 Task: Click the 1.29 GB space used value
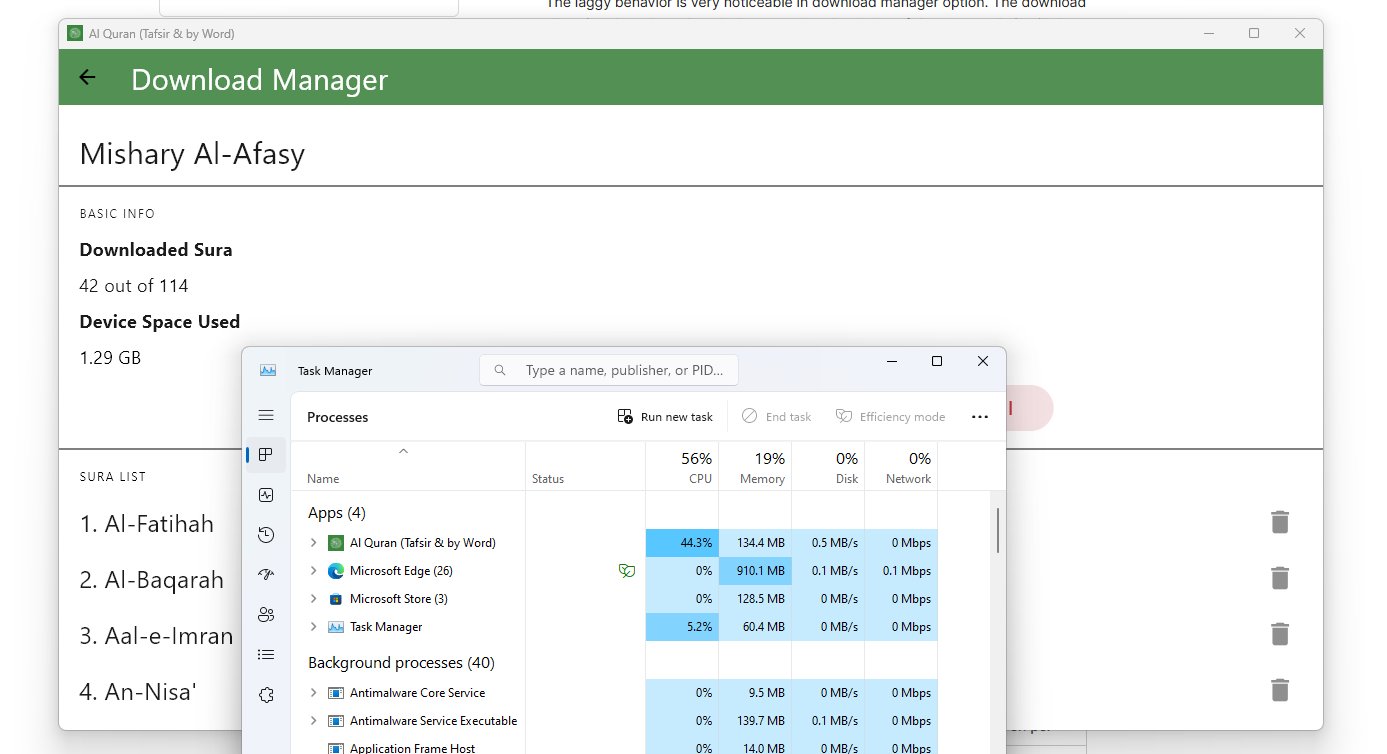click(110, 357)
